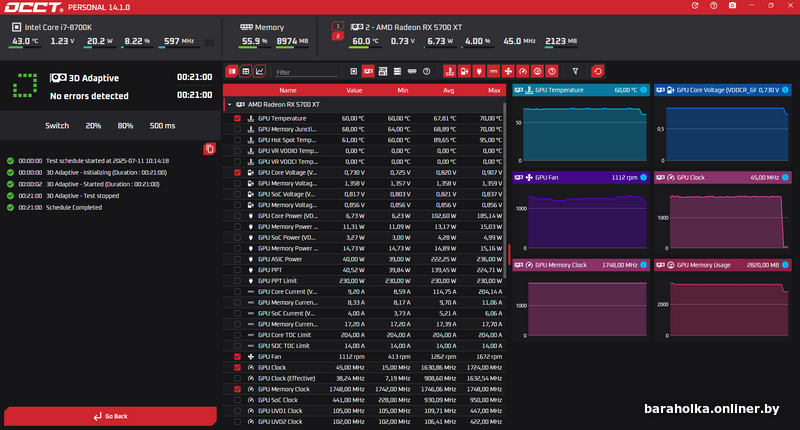Click the Intel Core i7-8700K header
The height and width of the screenshot is (430, 800).
tap(52, 27)
